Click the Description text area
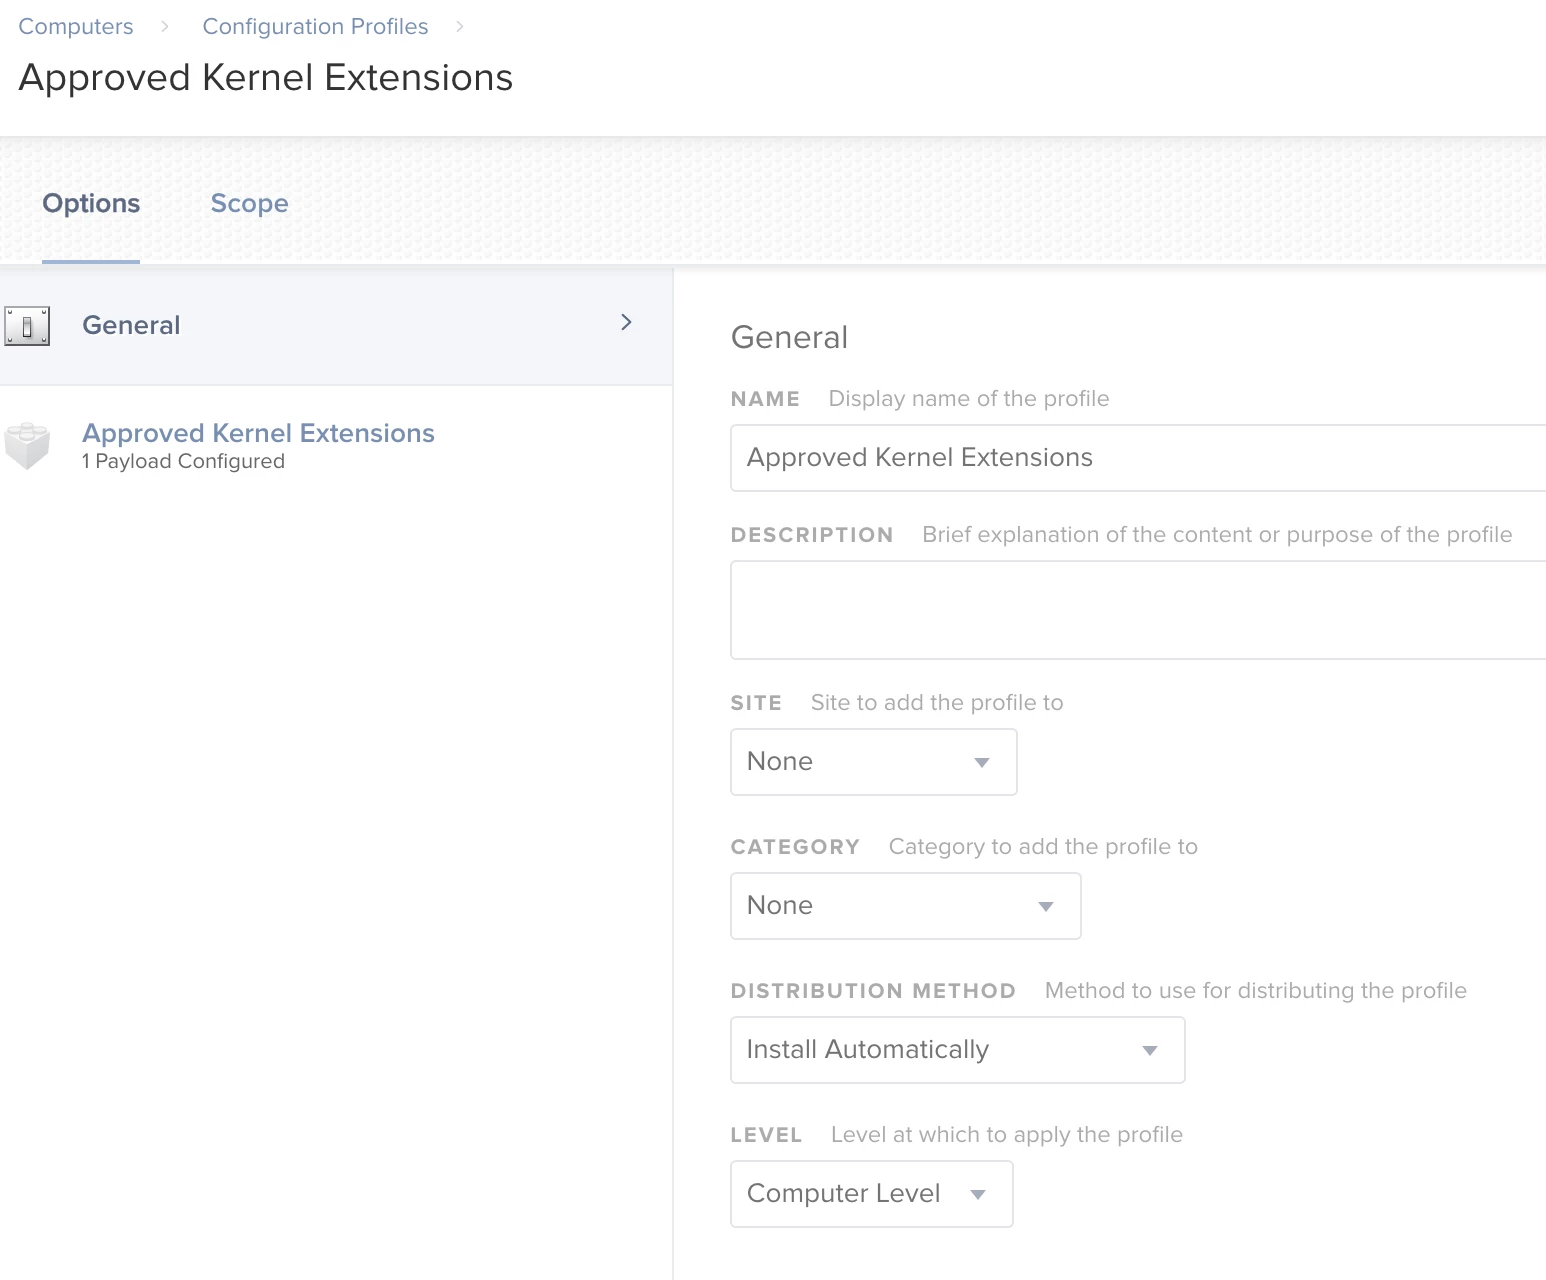Viewport: 1546px width, 1280px height. [x=1138, y=610]
